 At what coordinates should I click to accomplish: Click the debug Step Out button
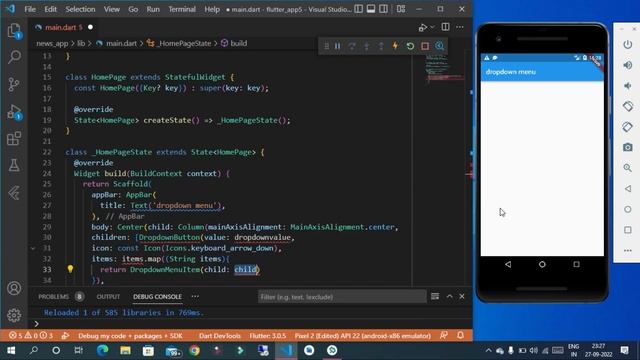point(381,46)
